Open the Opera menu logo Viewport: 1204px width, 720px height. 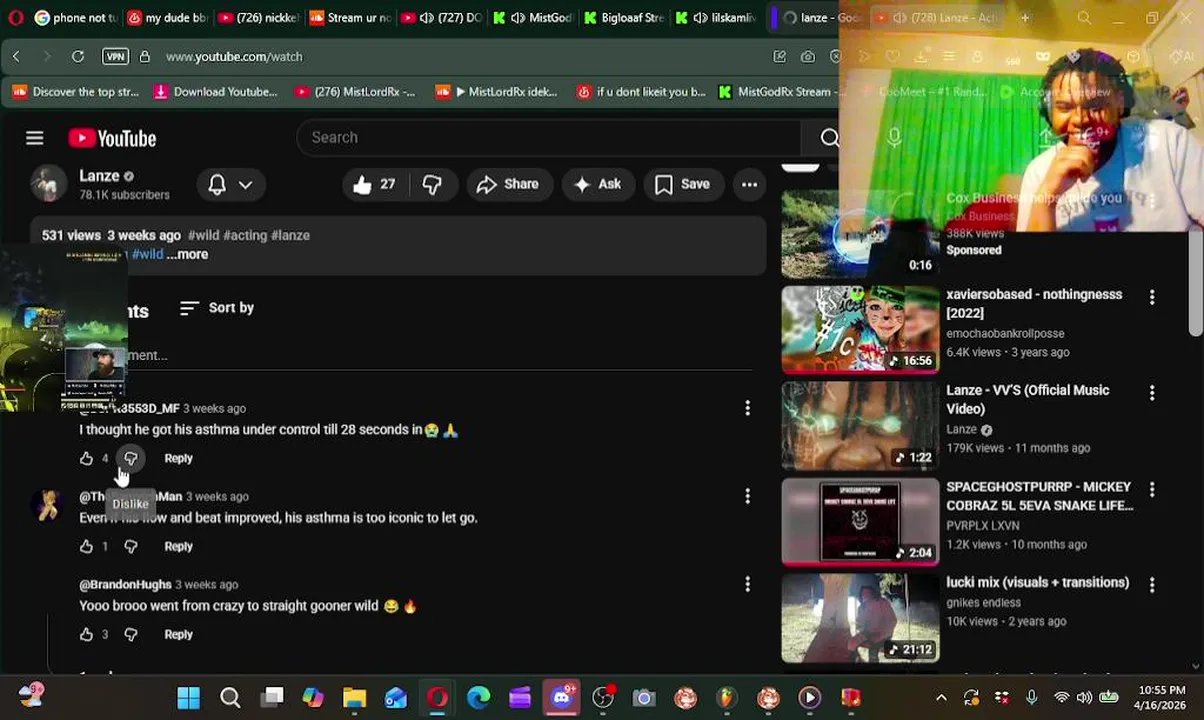click(15, 18)
